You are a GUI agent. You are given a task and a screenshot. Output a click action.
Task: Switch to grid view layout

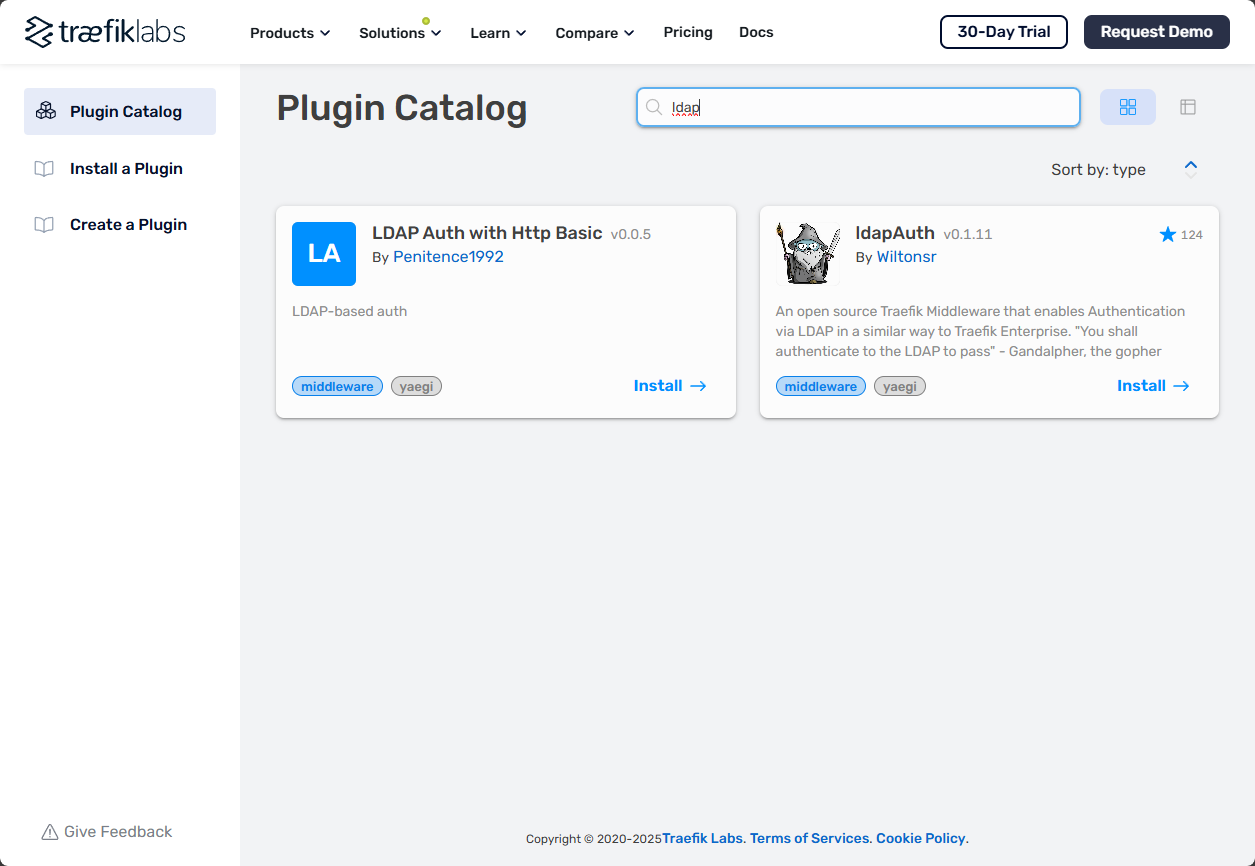[1127, 107]
